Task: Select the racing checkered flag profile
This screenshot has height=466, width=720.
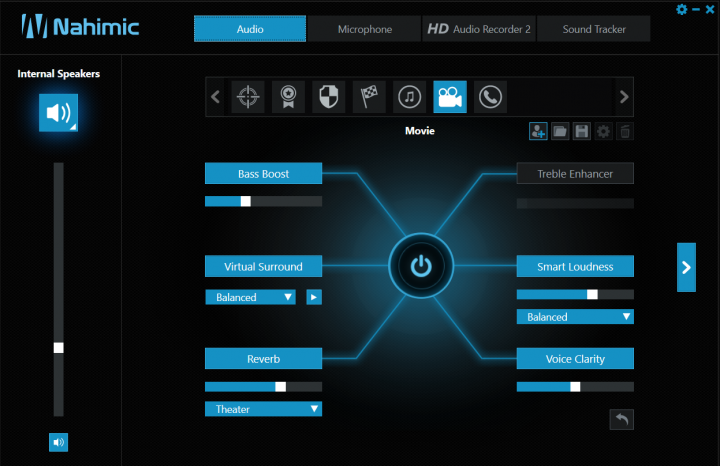Action: coord(369,97)
